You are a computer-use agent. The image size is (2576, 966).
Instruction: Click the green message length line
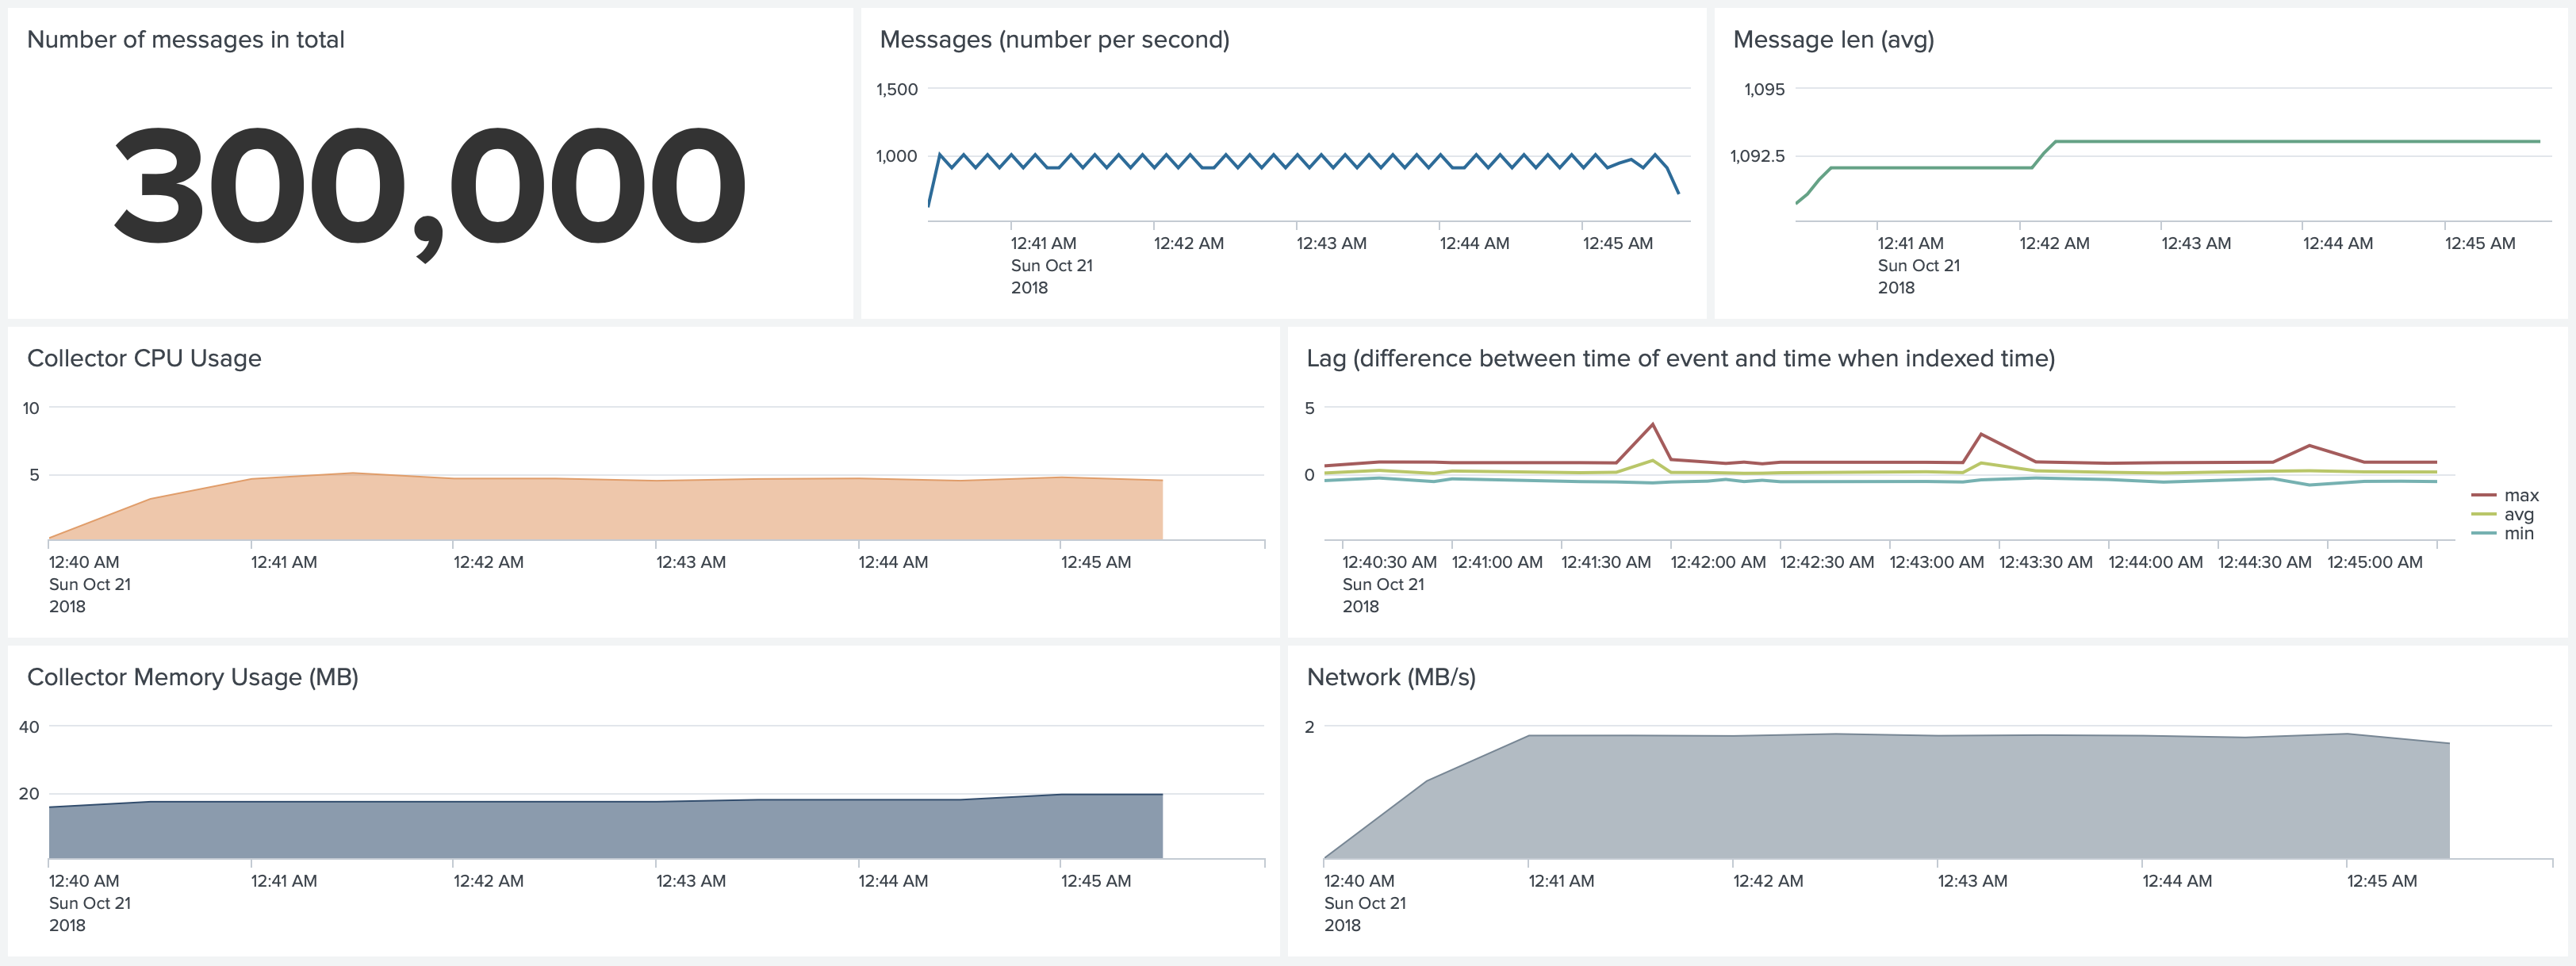[x=2300, y=142]
